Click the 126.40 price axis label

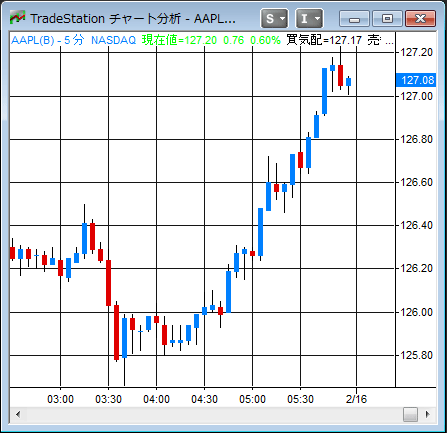(416, 225)
